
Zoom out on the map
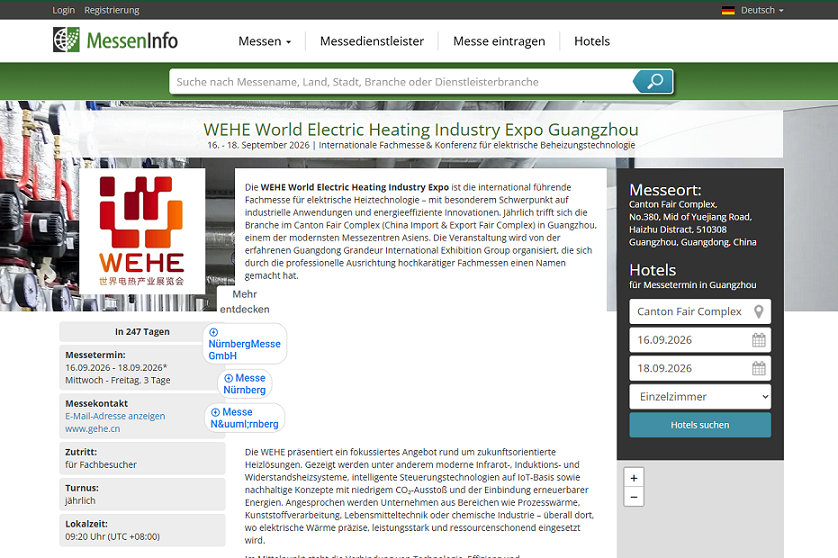633,497
